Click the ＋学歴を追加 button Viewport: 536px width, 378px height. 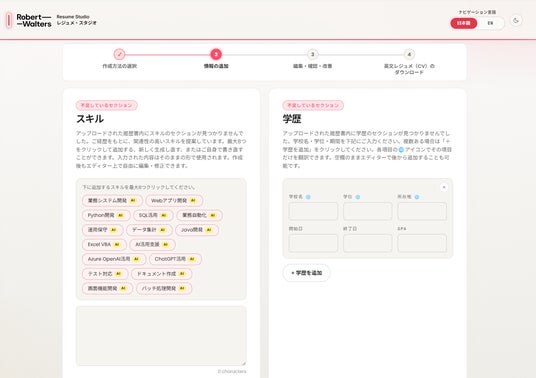coord(306,273)
